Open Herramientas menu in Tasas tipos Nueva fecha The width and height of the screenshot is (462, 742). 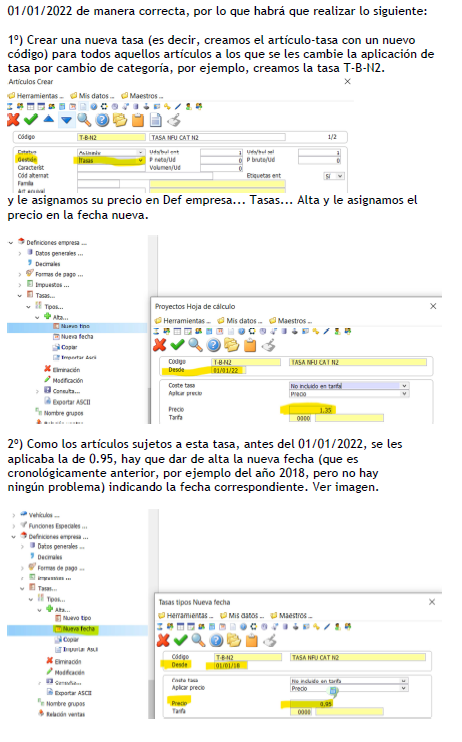point(186,616)
